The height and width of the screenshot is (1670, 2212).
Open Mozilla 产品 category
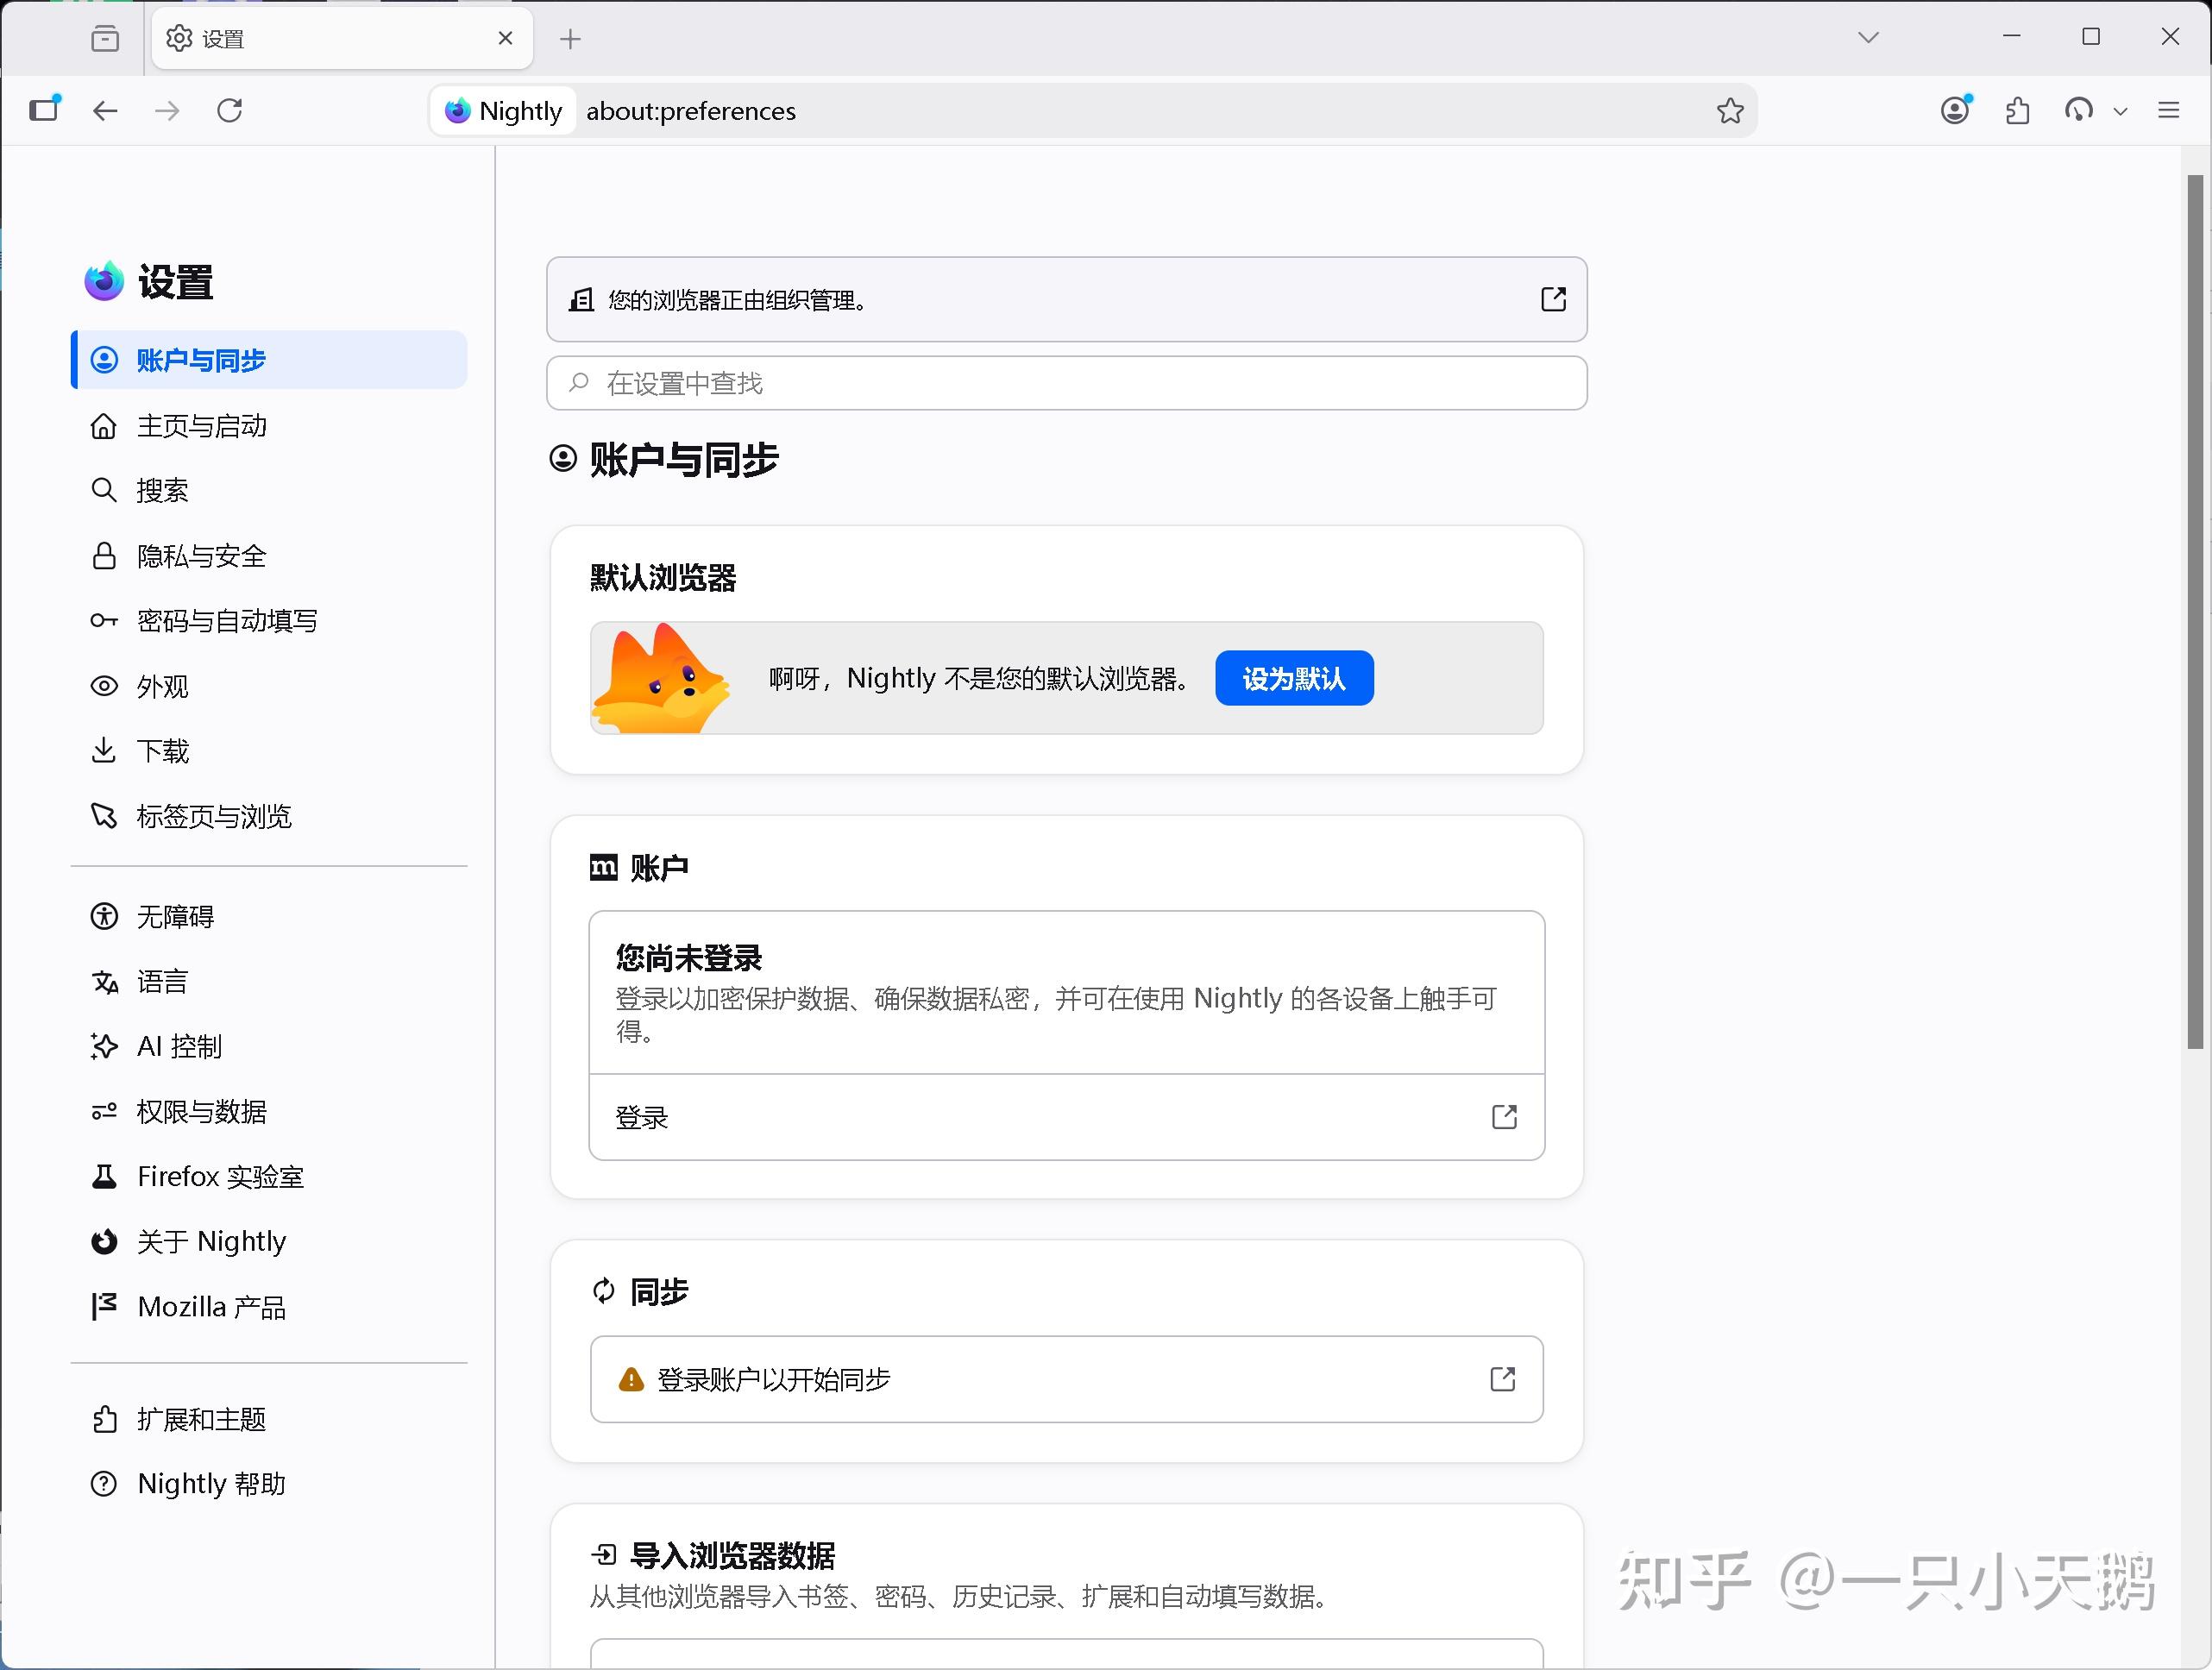click(x=269, y=1306)
